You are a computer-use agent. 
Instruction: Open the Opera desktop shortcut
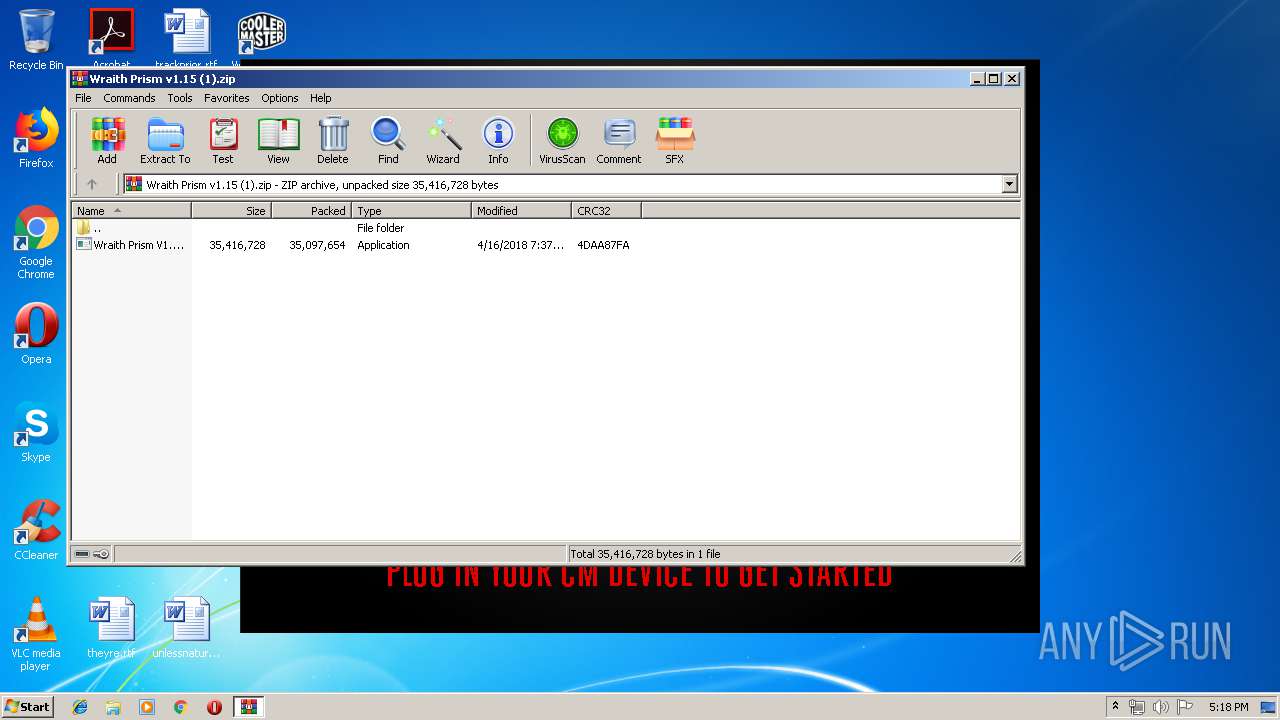click(x=36, y=334)
